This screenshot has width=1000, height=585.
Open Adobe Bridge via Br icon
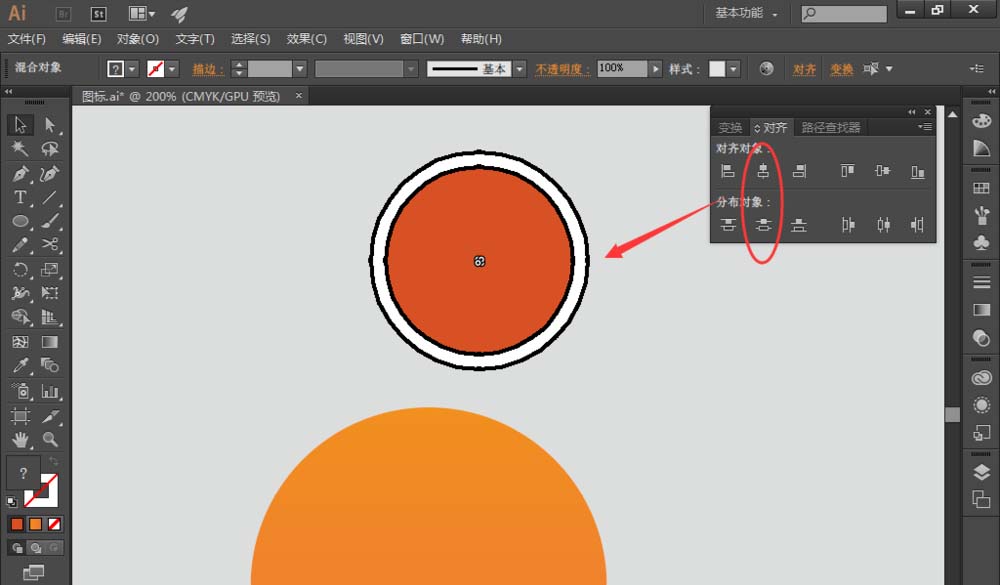[x=63, y=13]
